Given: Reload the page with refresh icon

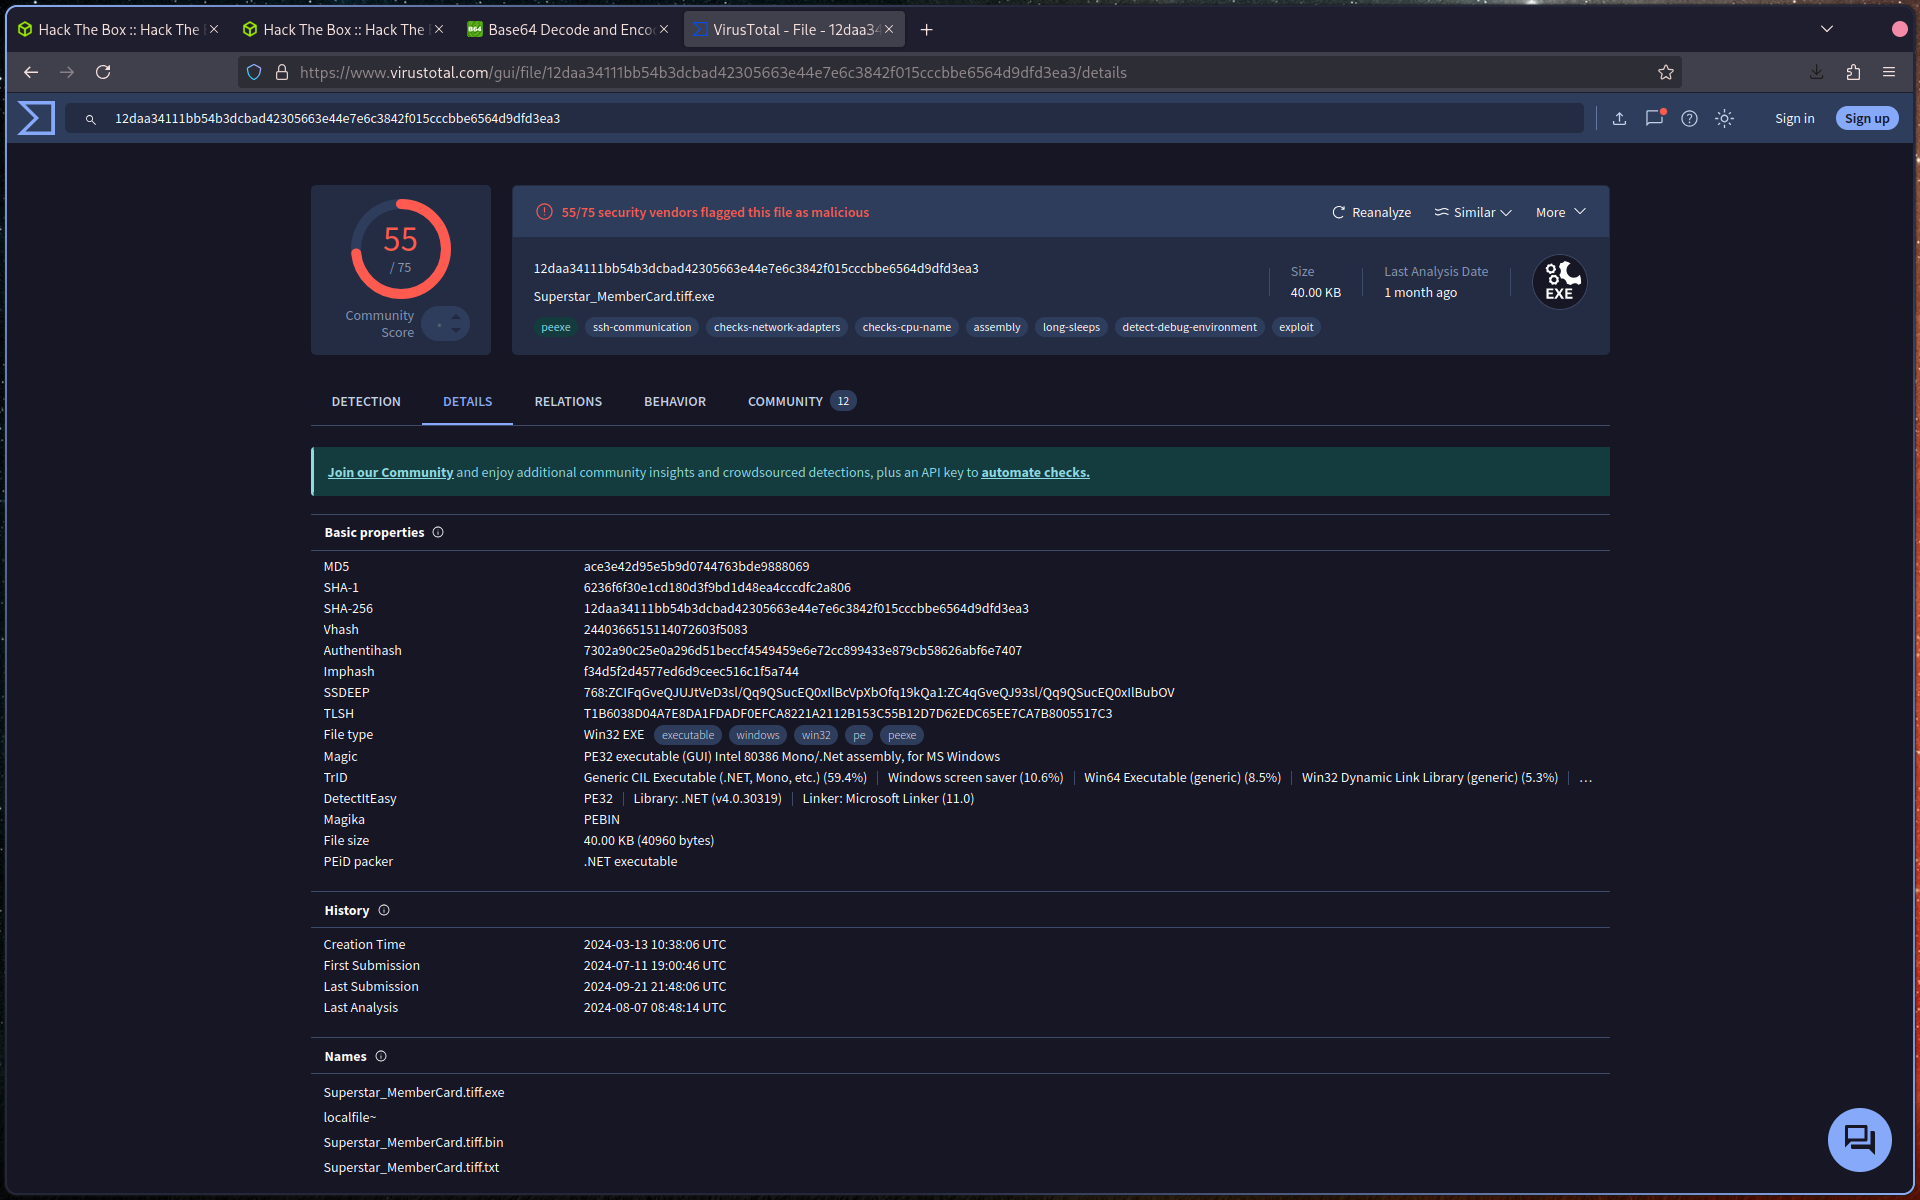Looking at the screenshot, I should [103, 72].
